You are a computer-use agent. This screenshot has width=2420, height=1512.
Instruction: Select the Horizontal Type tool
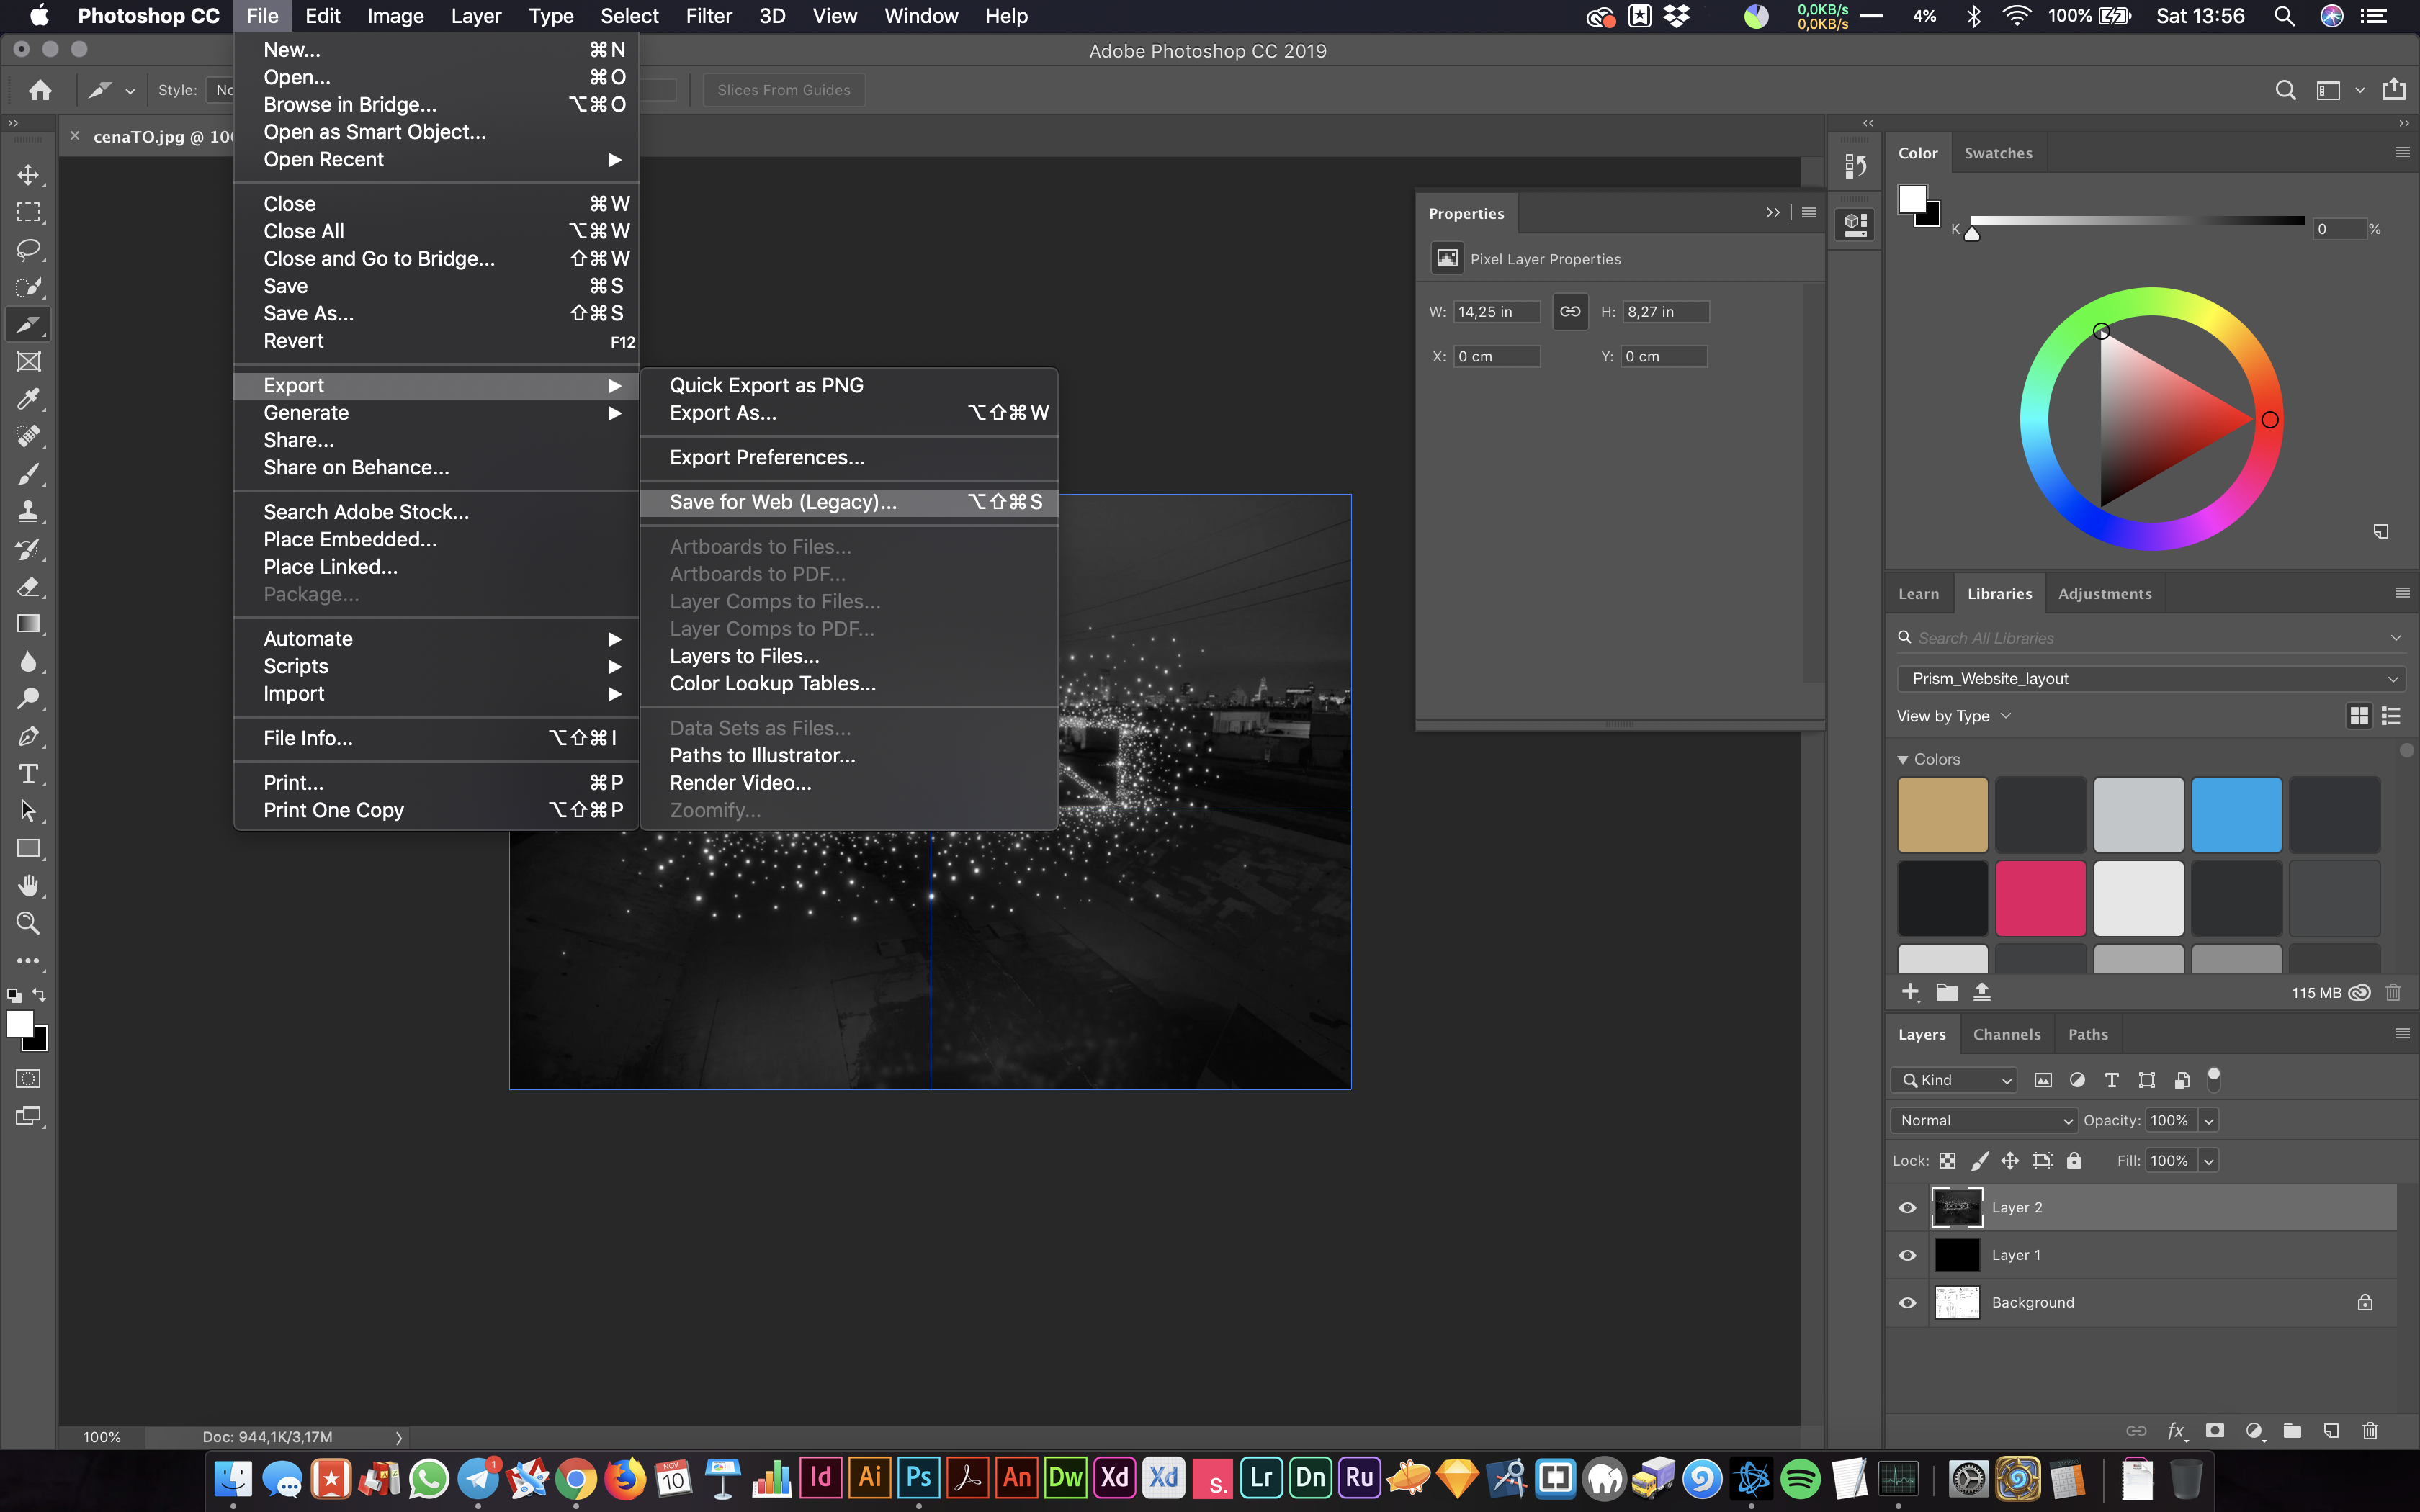tap(28, 774)
